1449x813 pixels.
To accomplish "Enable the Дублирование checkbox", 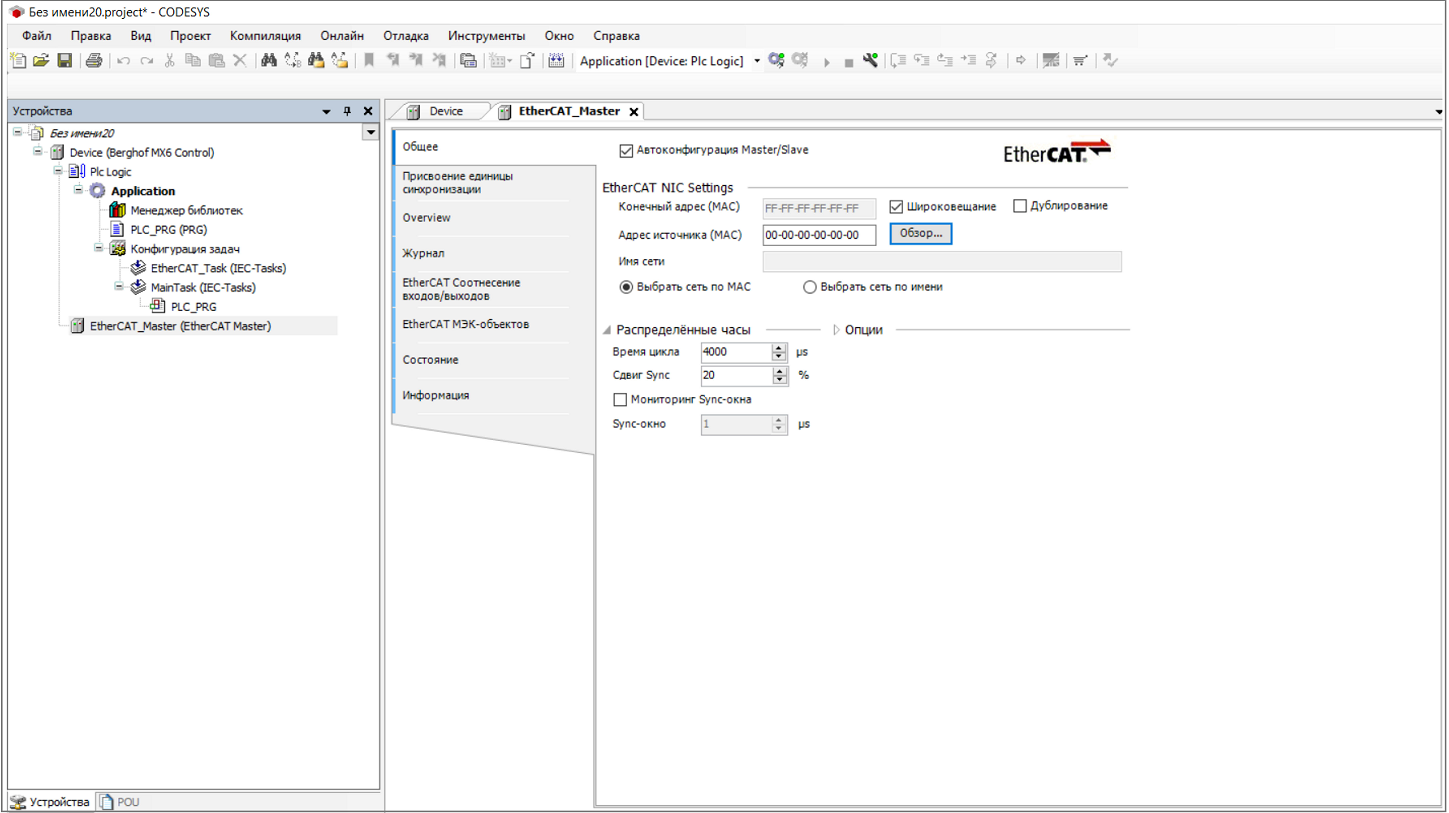I will 1020,206.
